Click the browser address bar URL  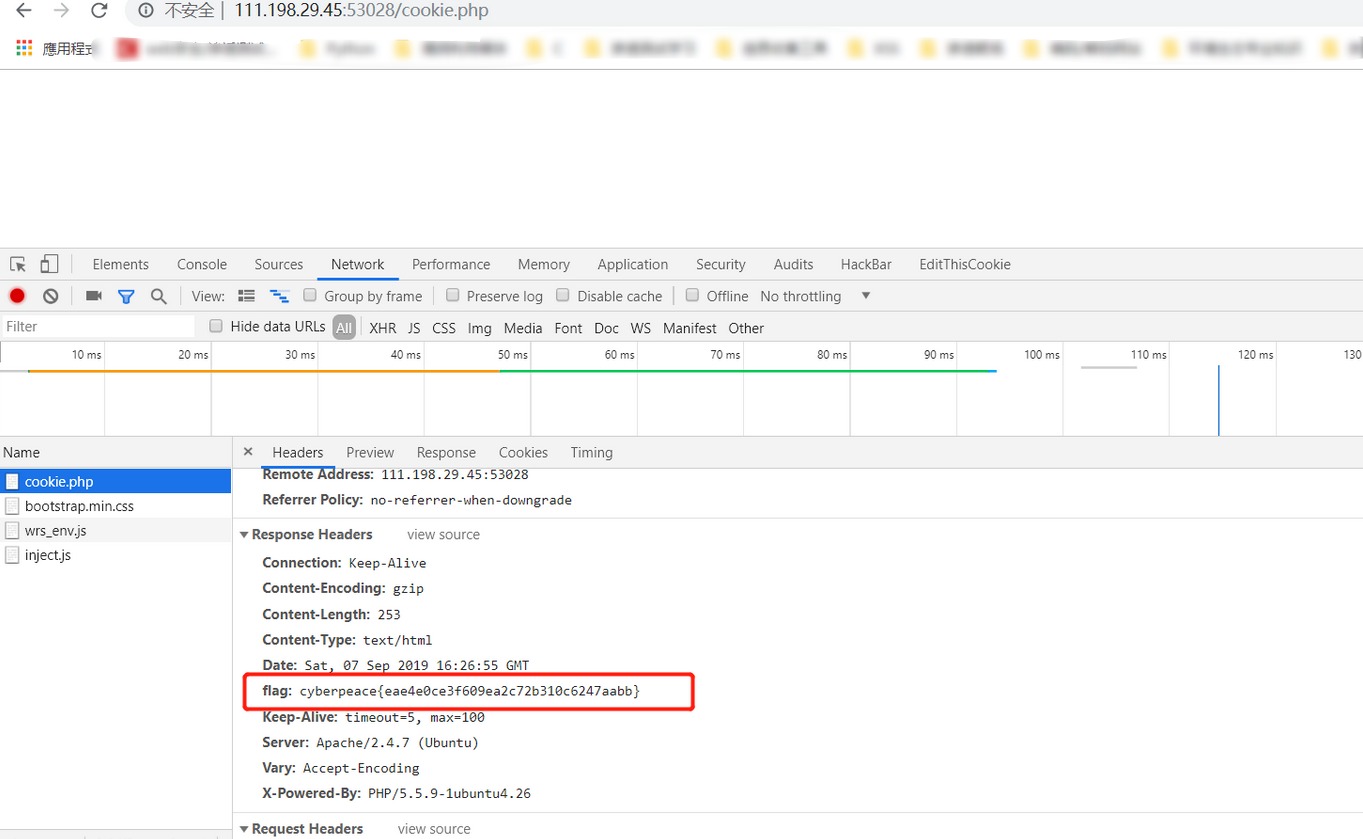pyautogui.click(x=361, y=11)
